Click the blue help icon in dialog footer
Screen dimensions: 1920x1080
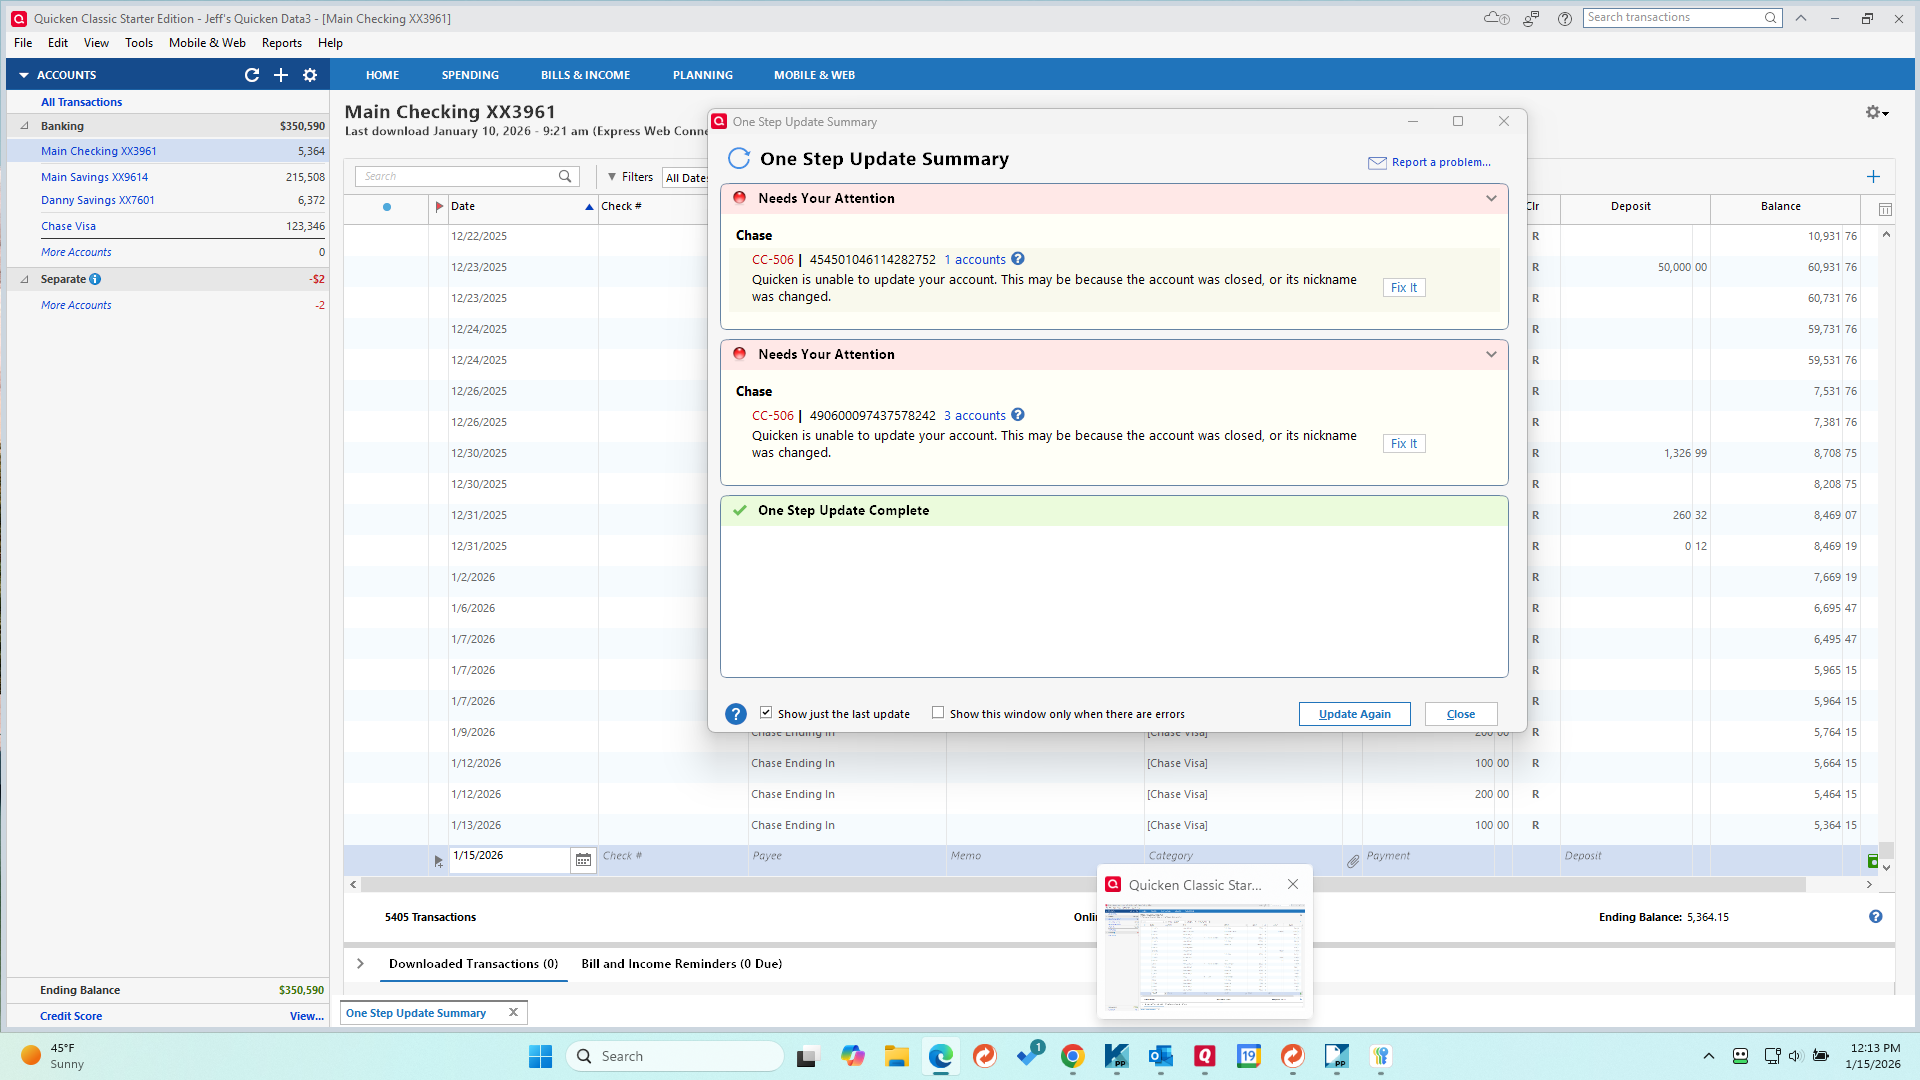(x=736, y=714)
